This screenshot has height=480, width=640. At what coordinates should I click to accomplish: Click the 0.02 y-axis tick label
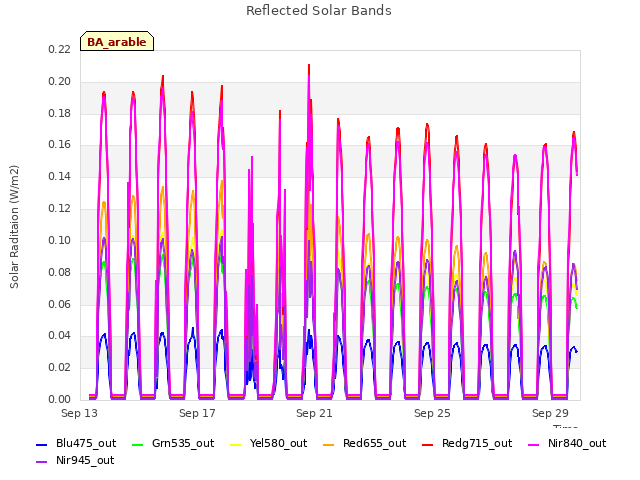[x=60, y=367]
